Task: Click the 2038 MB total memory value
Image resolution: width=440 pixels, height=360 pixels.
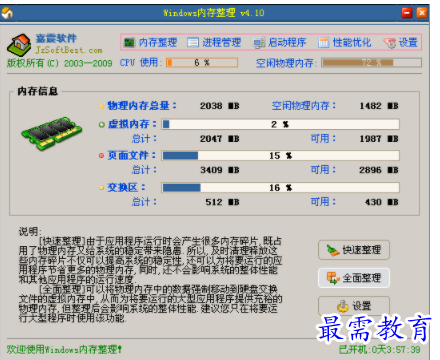Action: click(219, 106)
